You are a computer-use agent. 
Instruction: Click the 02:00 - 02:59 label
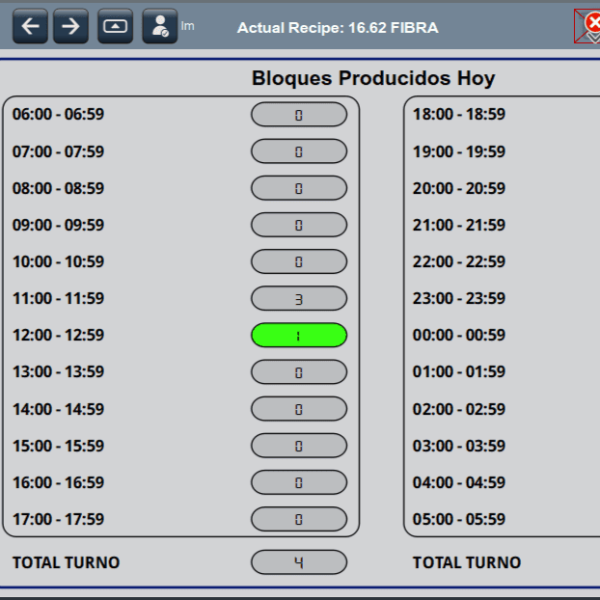pos(459,409)
